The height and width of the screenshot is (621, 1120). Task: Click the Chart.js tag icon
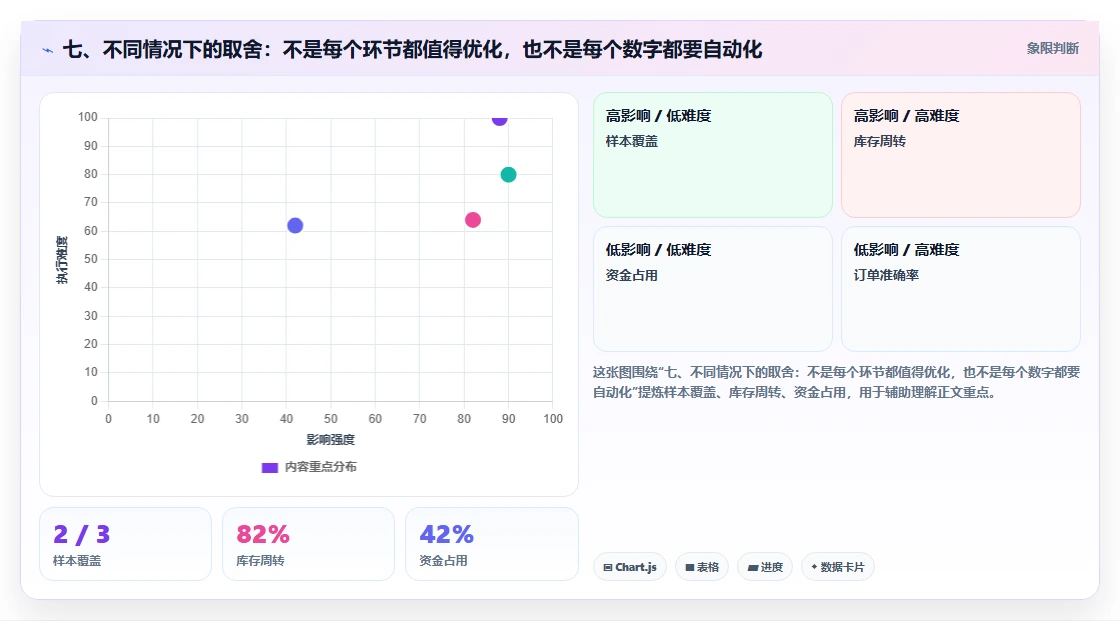[608, 567]
